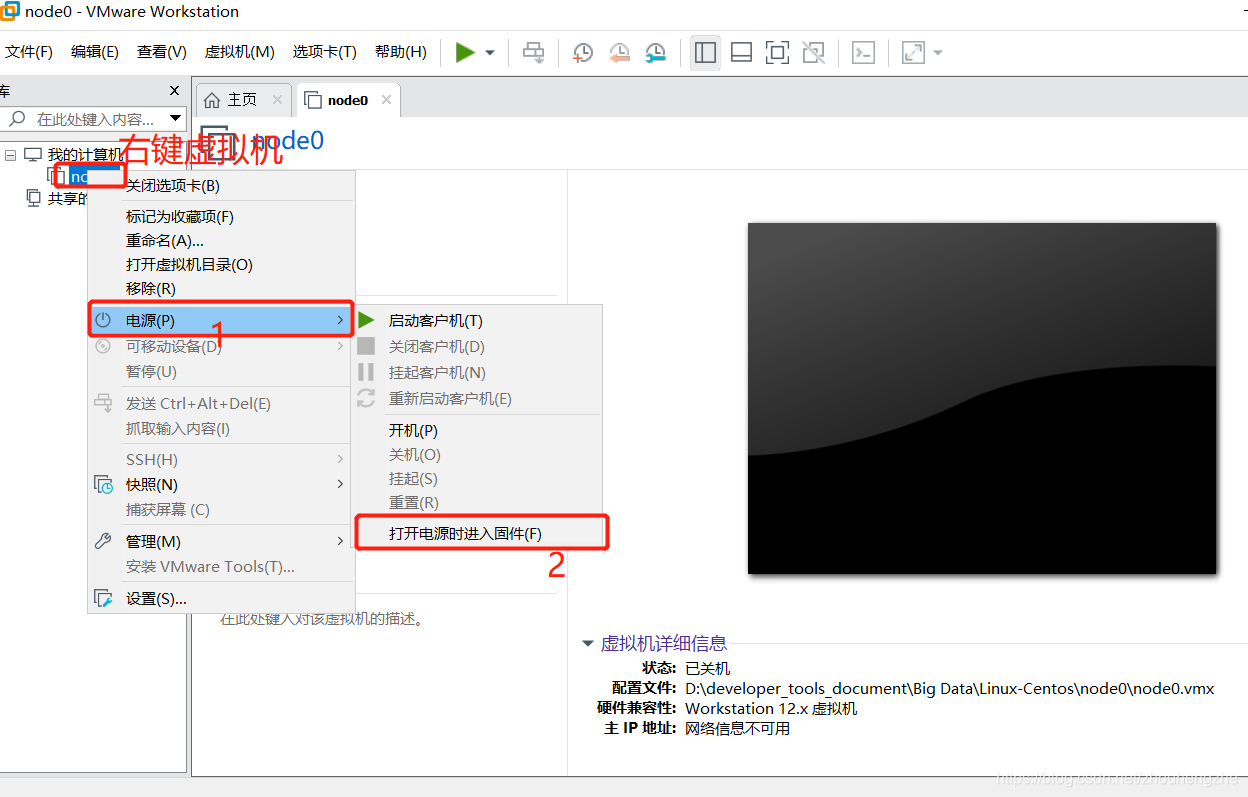
Task: Choose 启动客户机(T) in power submenu
Action: pyautogui.click(x=479, y=320)
